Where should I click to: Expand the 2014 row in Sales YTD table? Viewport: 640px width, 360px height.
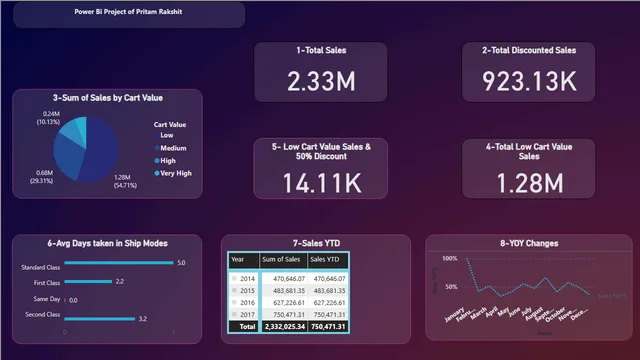[234, 278]
